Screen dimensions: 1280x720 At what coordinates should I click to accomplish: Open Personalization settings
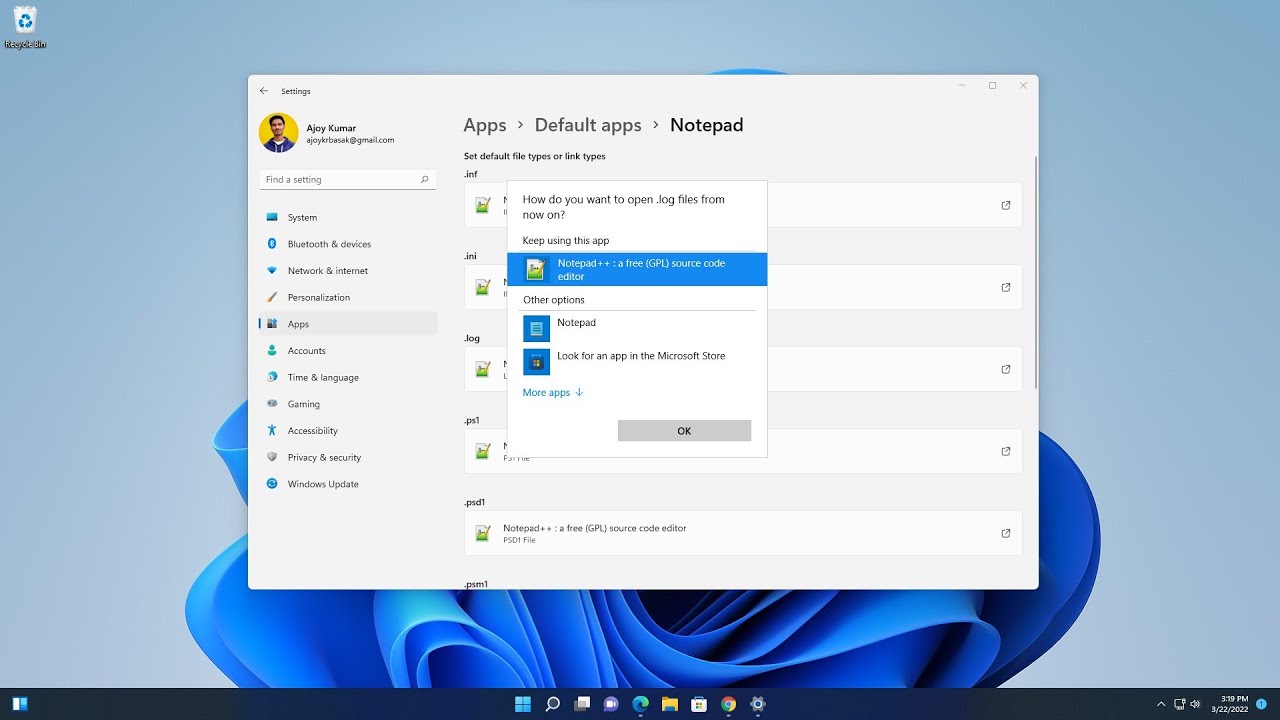point(347,297)
